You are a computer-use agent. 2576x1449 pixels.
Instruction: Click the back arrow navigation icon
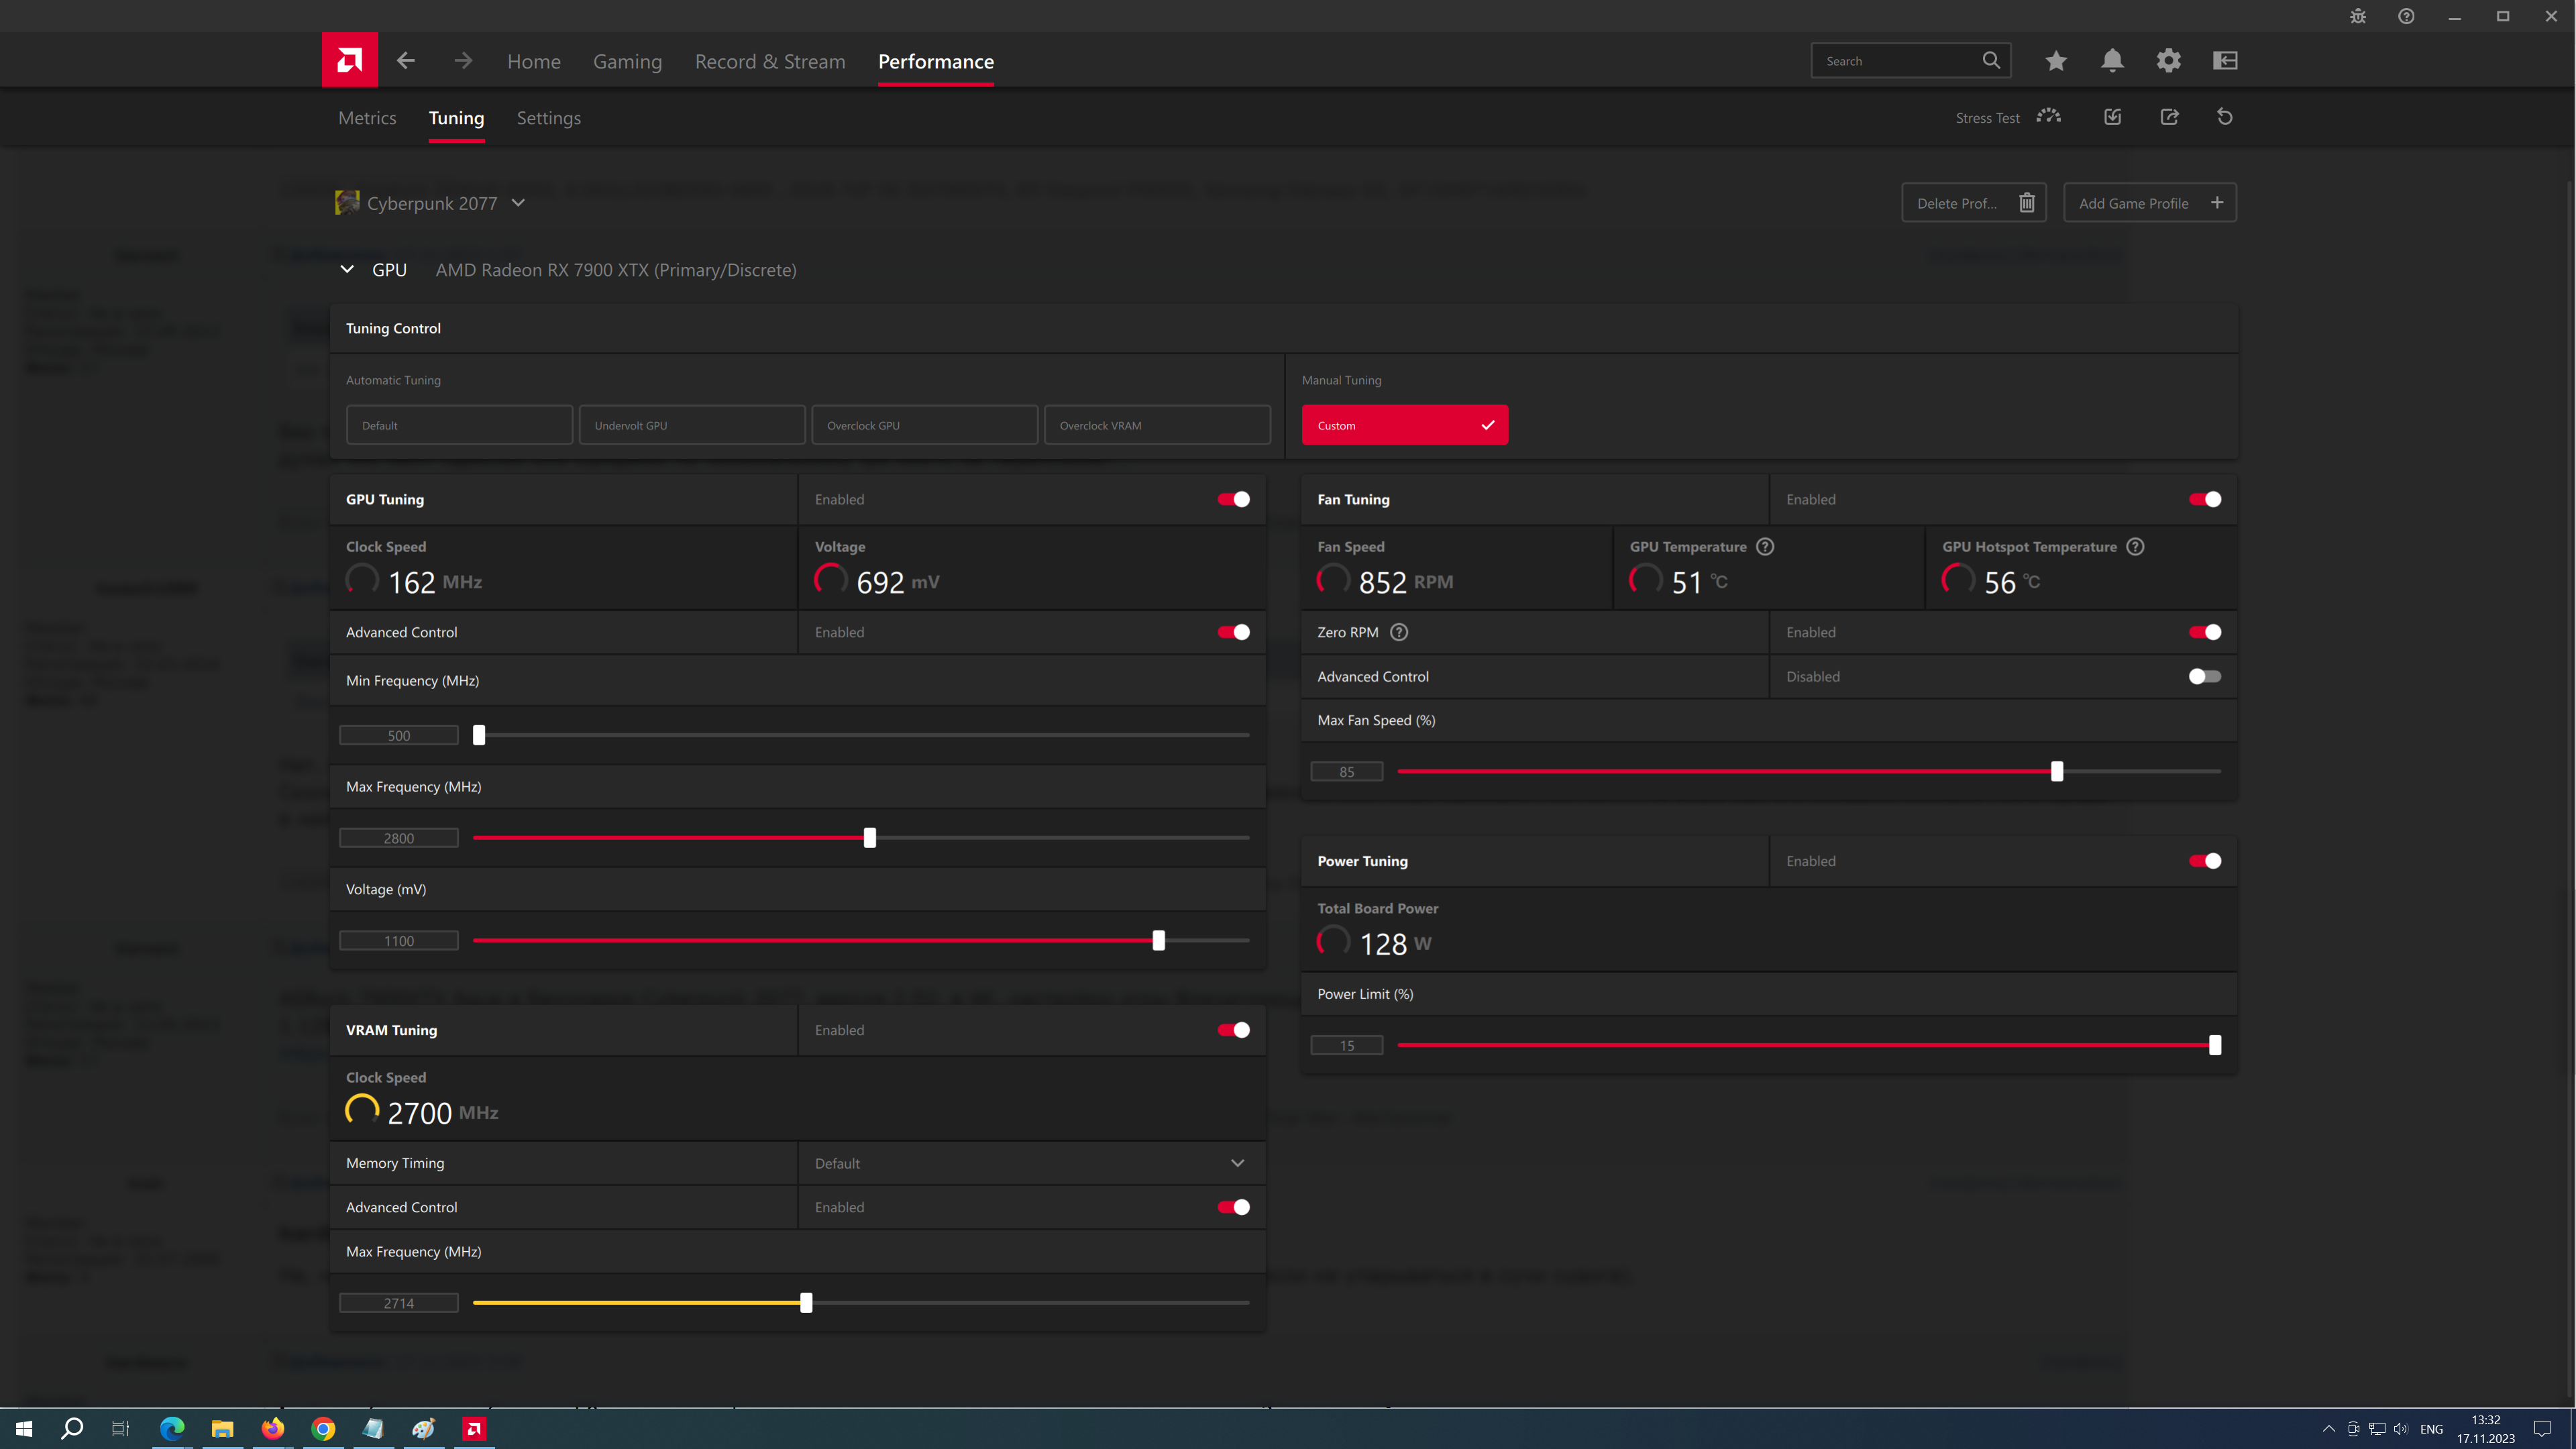click(x=405, y=60)
